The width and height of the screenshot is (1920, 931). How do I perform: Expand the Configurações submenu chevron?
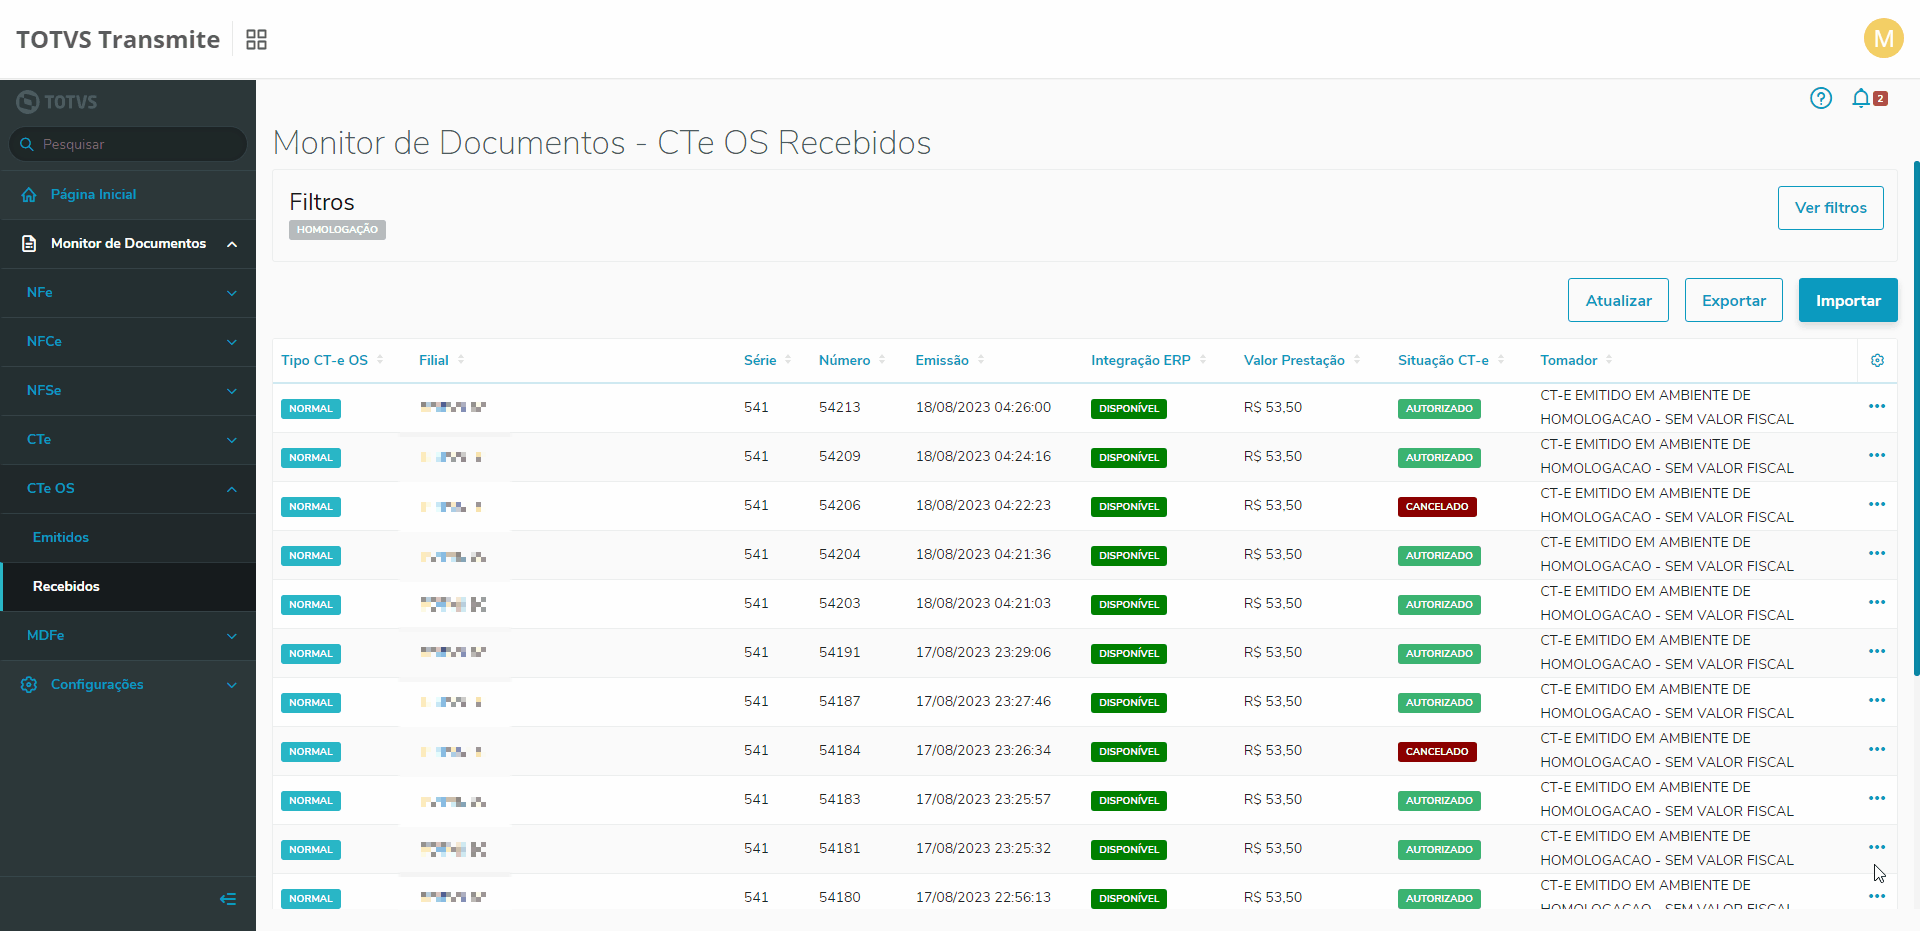click(x=232, y=685)
